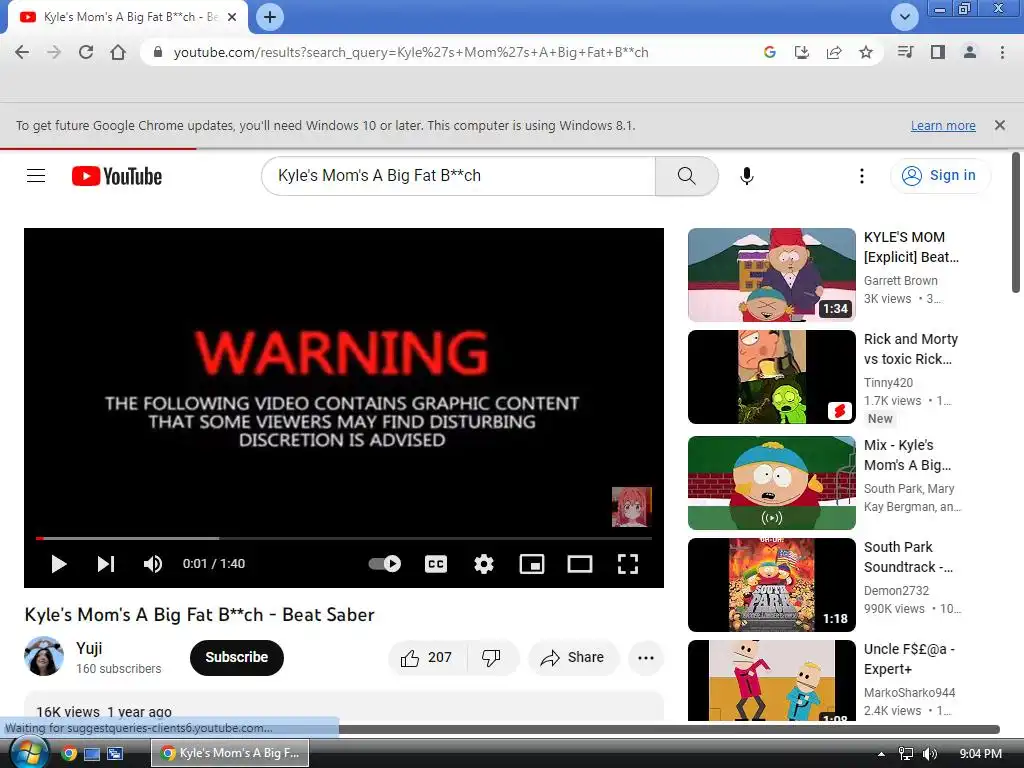
Task: Open the Rick and Morty vs toxic Rick short
Action: point(772,377)
